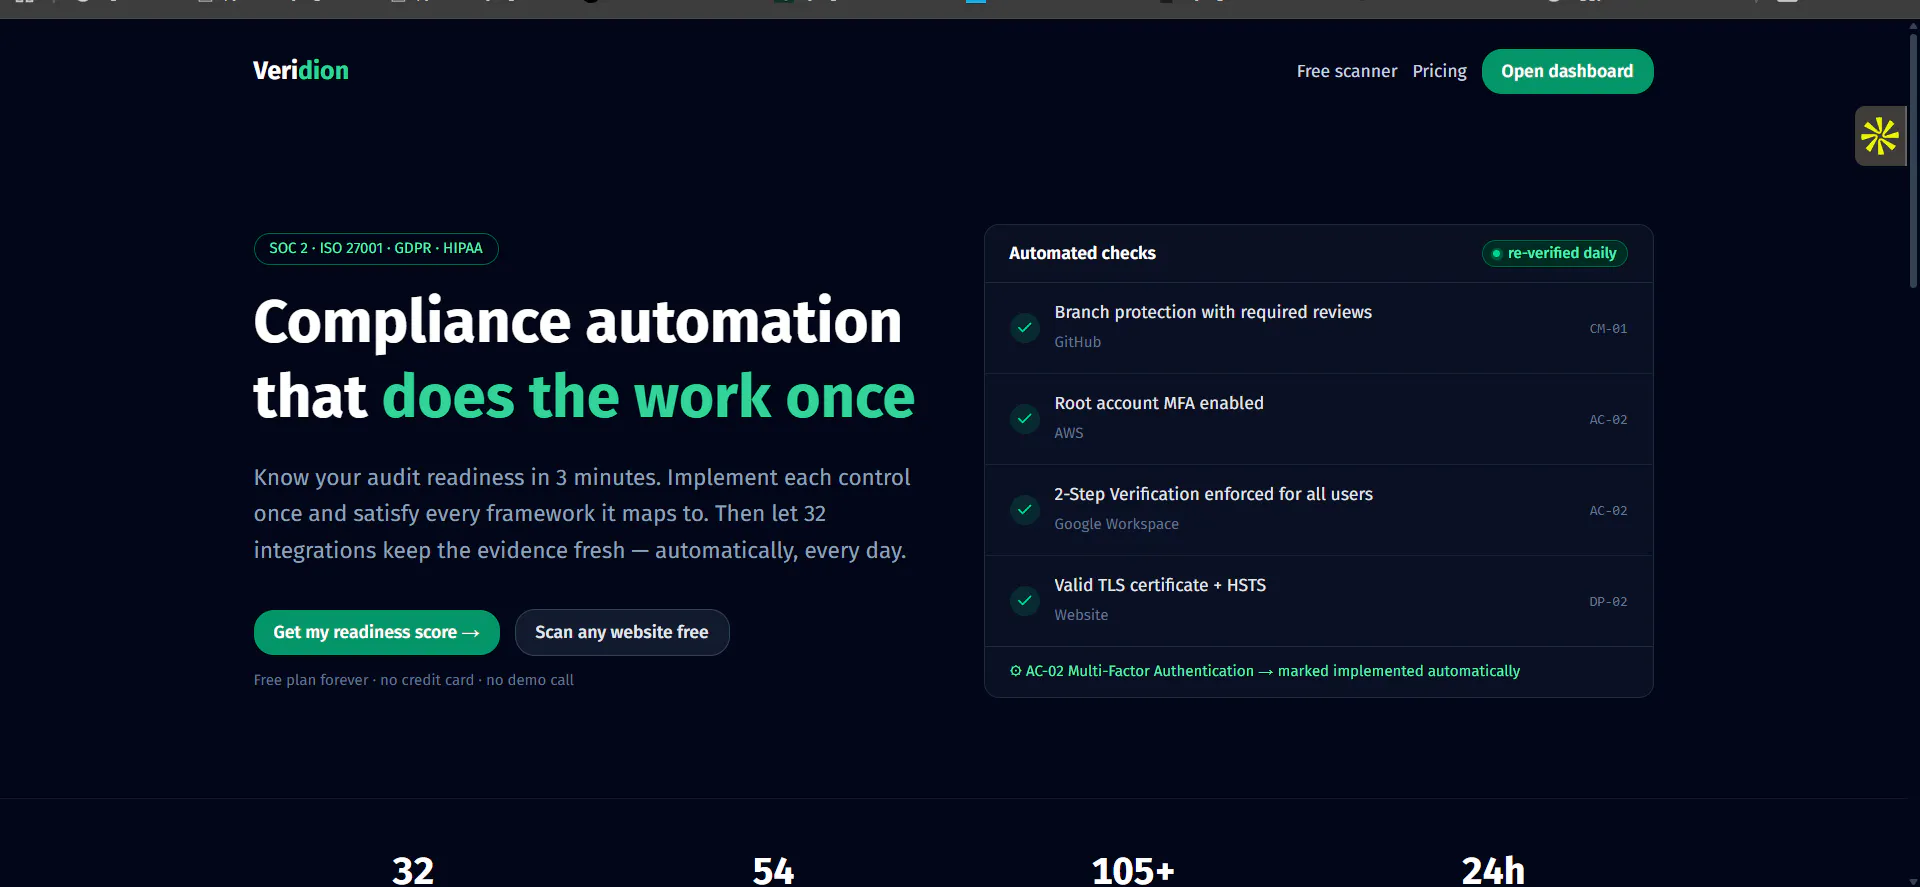Viewport: 1920px width, 887px height.
Task: Click the SOC 2 · ISO 27001 frameworks badge
Action: pyautogui.click(x=376, y=248)
